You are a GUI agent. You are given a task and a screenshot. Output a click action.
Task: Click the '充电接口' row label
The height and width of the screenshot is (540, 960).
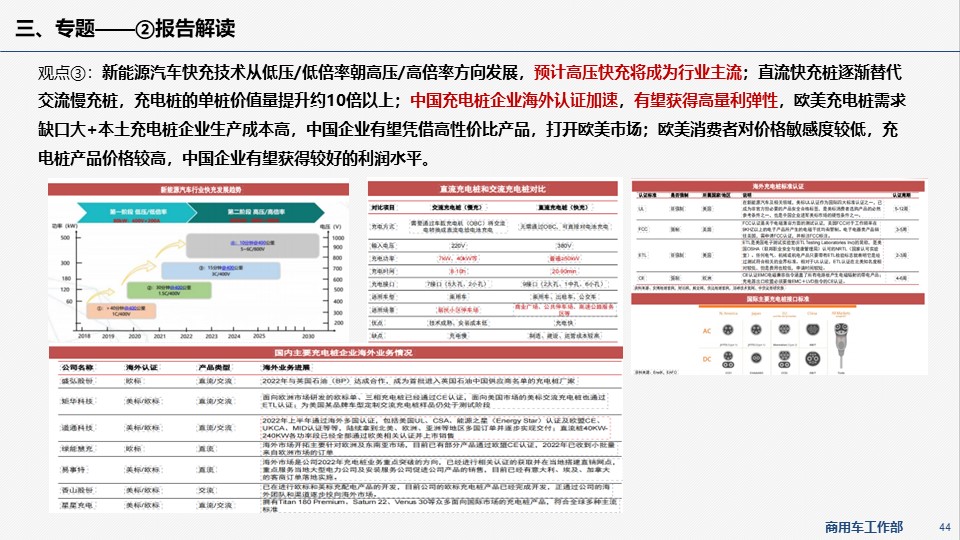click(x=383, y=284)
